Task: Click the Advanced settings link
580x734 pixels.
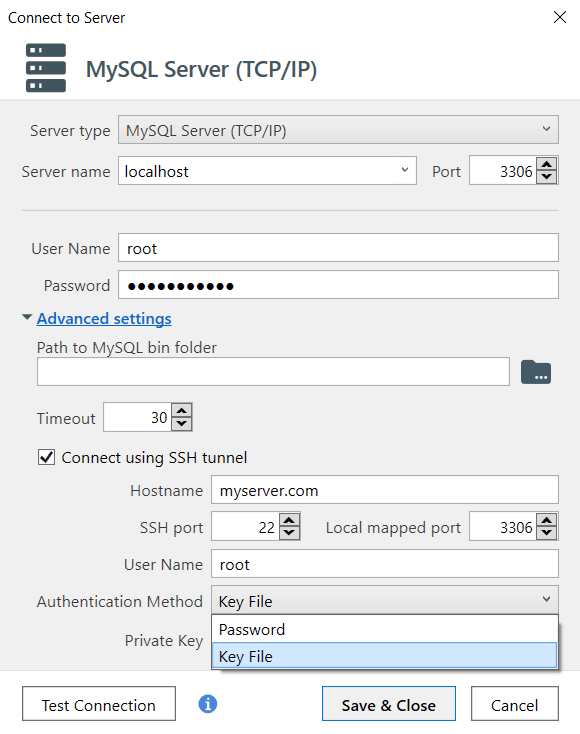Action: (x=104, y=318)
